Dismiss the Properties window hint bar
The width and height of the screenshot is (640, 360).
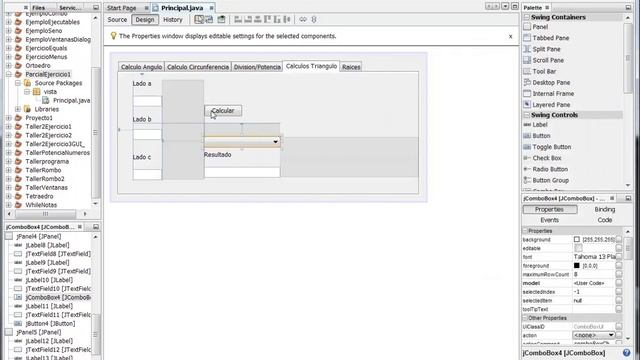point(510,36)
